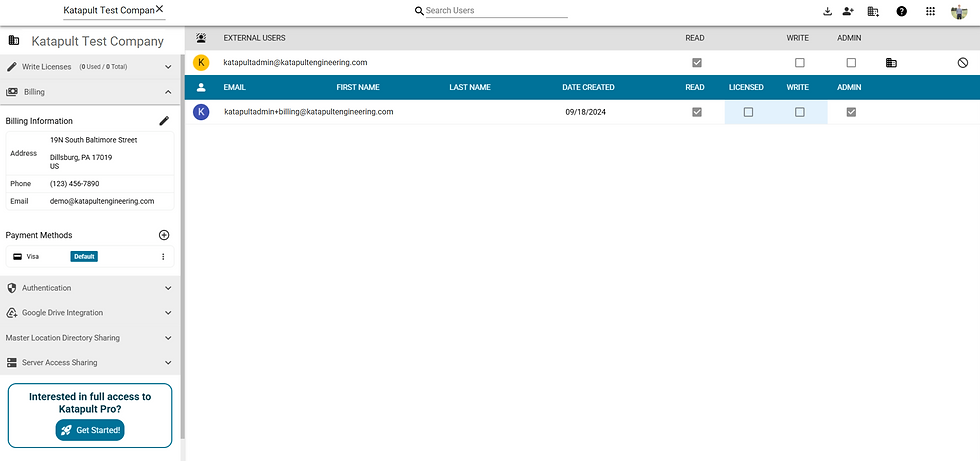Expand the Master Location Directory Sharing chevron
Screen dimensions: 980x461
[168, 337]
